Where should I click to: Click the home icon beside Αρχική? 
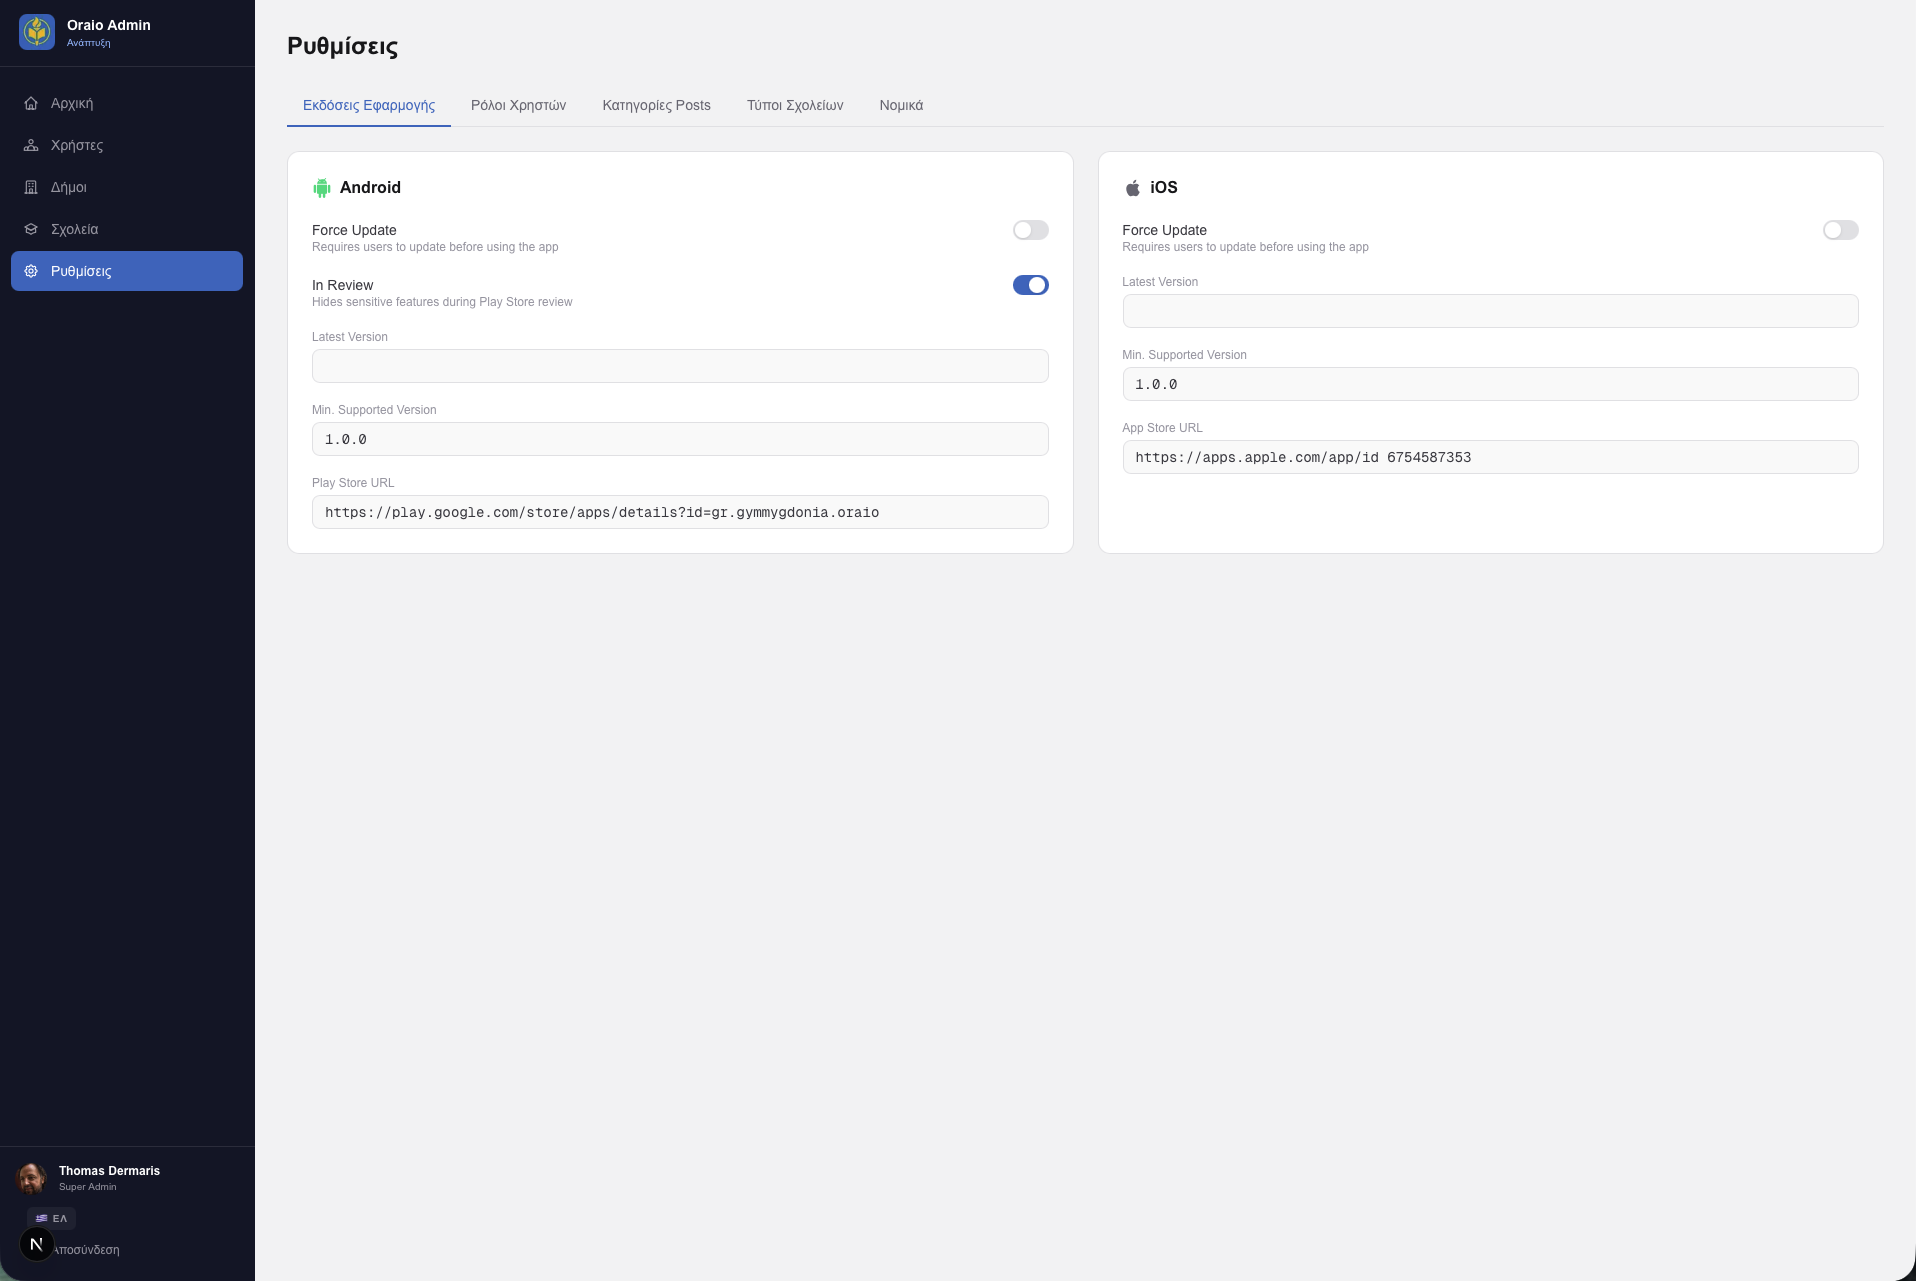(x=31, y=103)
